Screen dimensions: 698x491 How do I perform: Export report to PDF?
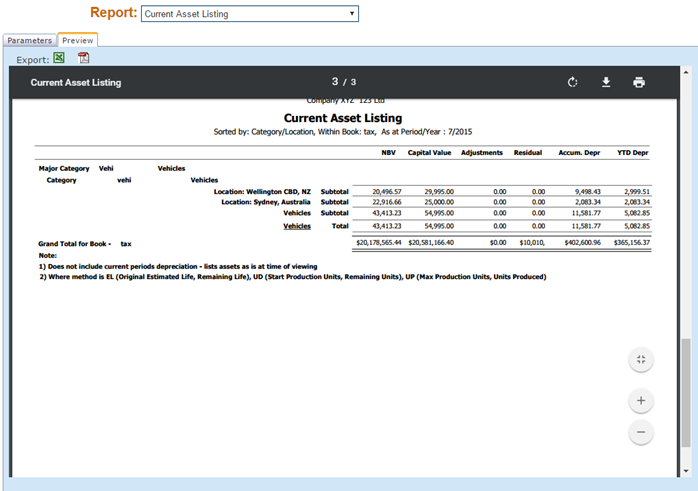(83, 58)
